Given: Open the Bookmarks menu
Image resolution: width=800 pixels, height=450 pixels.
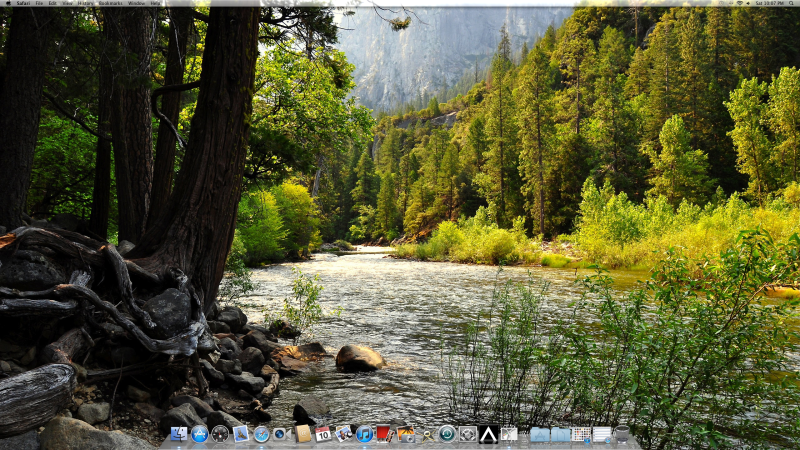Looking at the screenshot, I should tap(111, 3).
